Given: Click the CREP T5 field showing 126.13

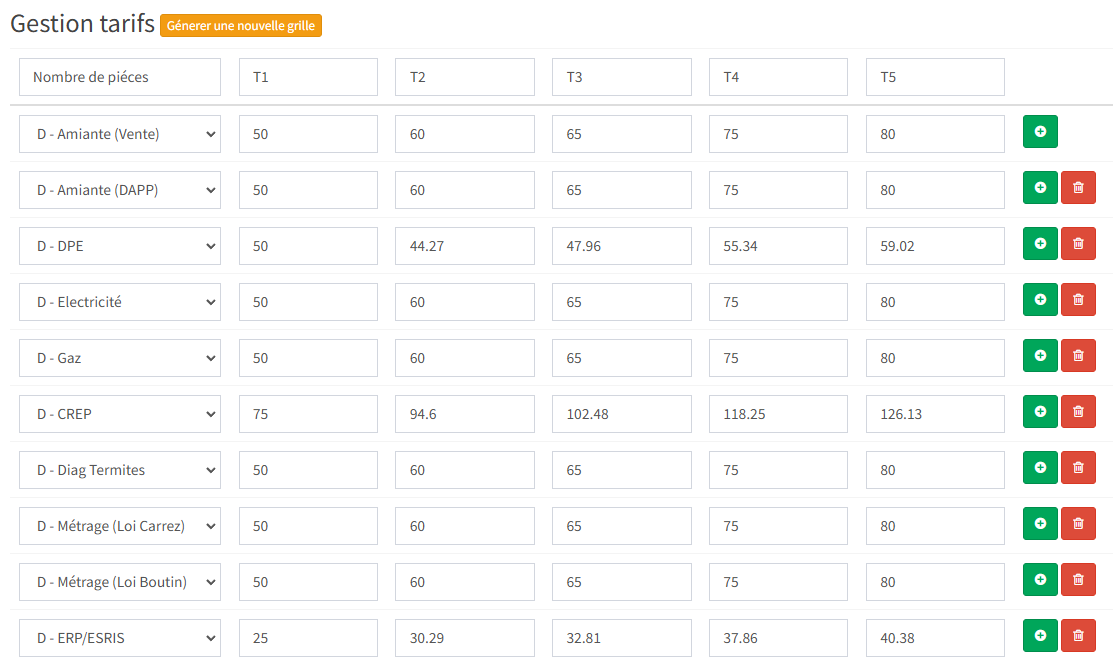Looking at the screenshot, I should [935, 414].
